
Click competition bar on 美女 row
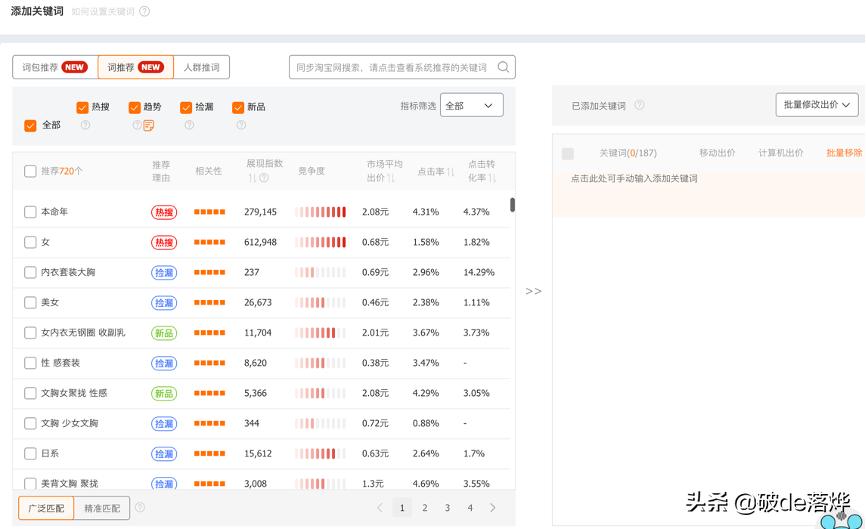tap(320, 303)
